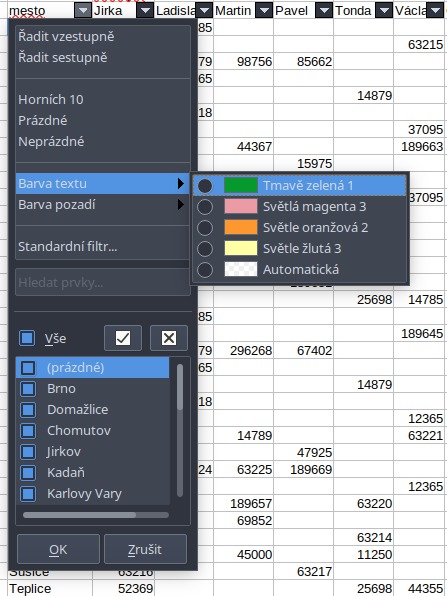Screen dimensions: 447x596
Task: Check the Karlovy Vary checkbox
Action: 28,494
